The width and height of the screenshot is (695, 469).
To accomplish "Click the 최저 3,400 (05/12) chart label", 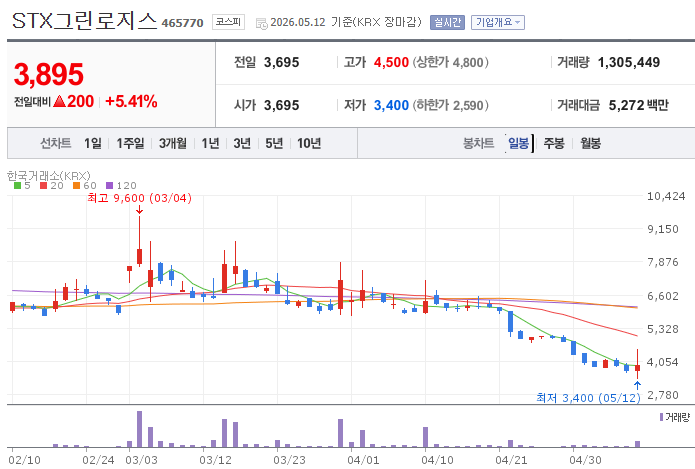I will (588, 398).
